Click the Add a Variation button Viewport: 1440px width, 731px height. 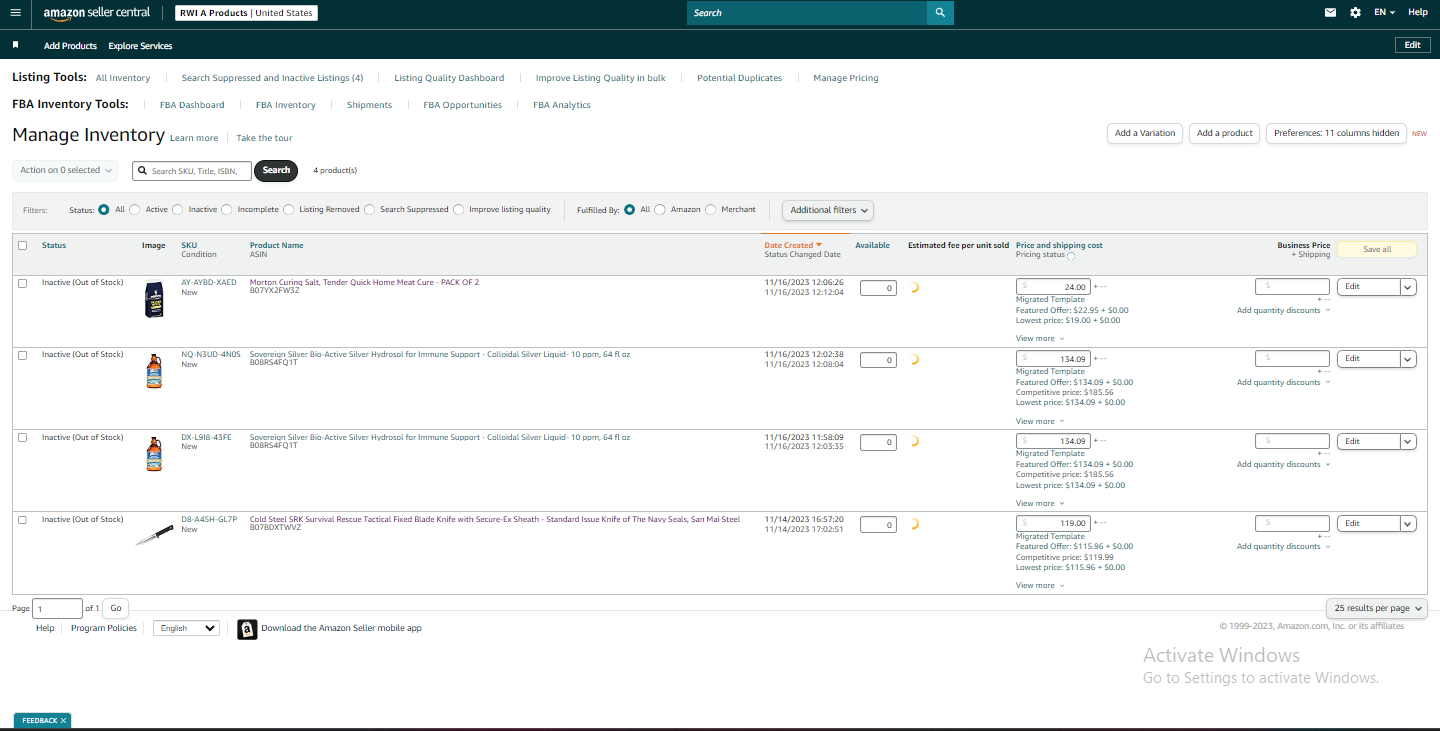coord(1145,133)
